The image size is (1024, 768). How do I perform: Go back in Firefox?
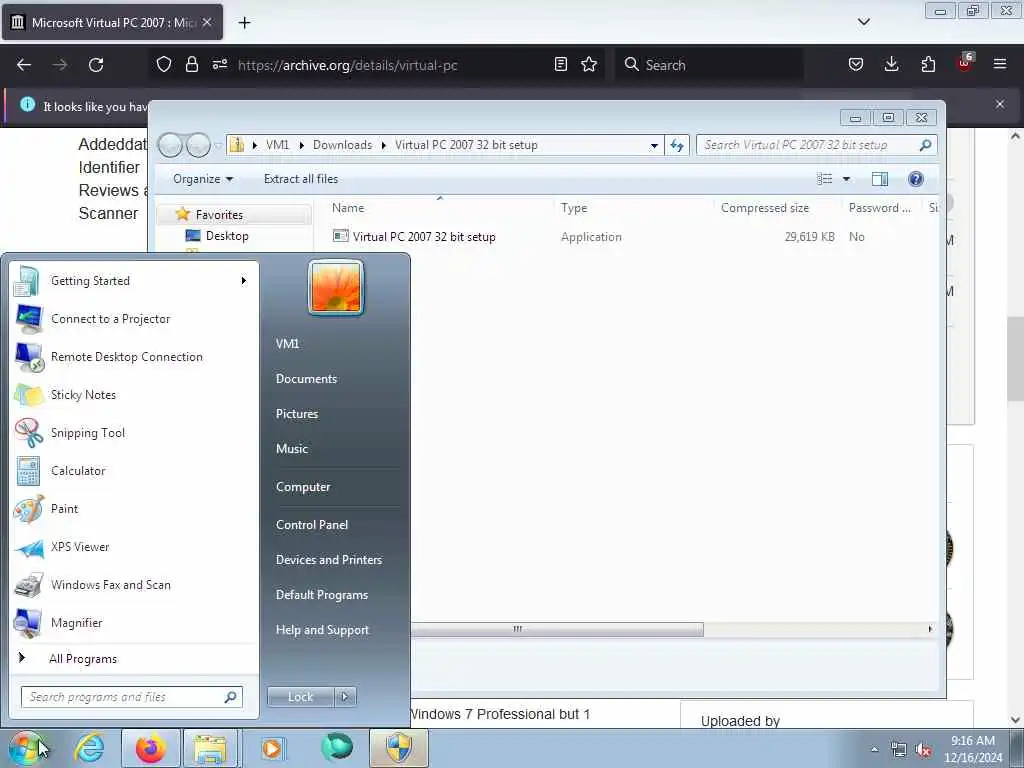pos(24,65)
